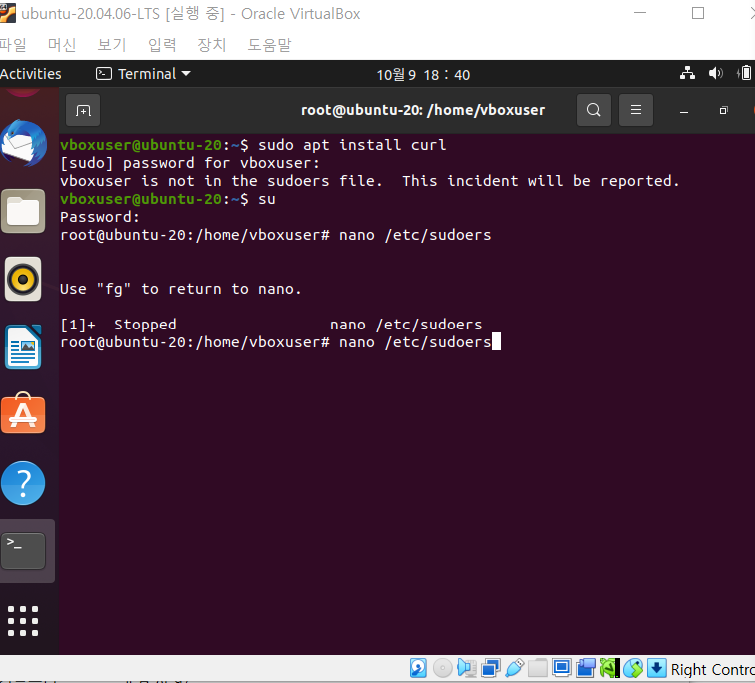Click VirtualBox USB devices indicator

[514, 668]
